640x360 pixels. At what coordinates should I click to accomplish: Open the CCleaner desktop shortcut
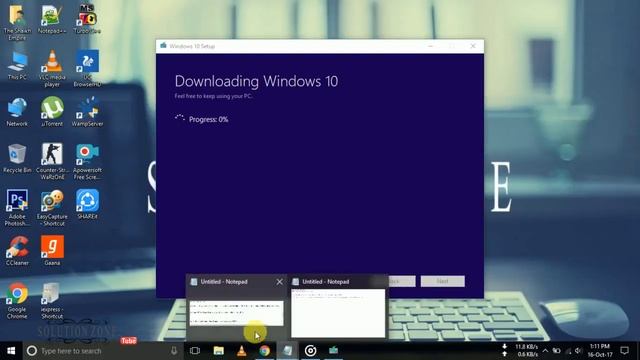(x=17, y=251)
